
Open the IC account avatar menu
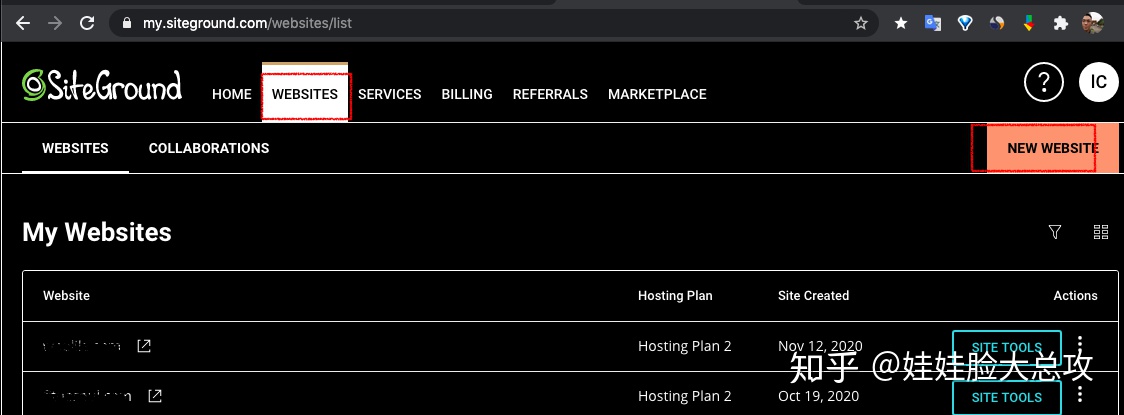click(1098, 82)
